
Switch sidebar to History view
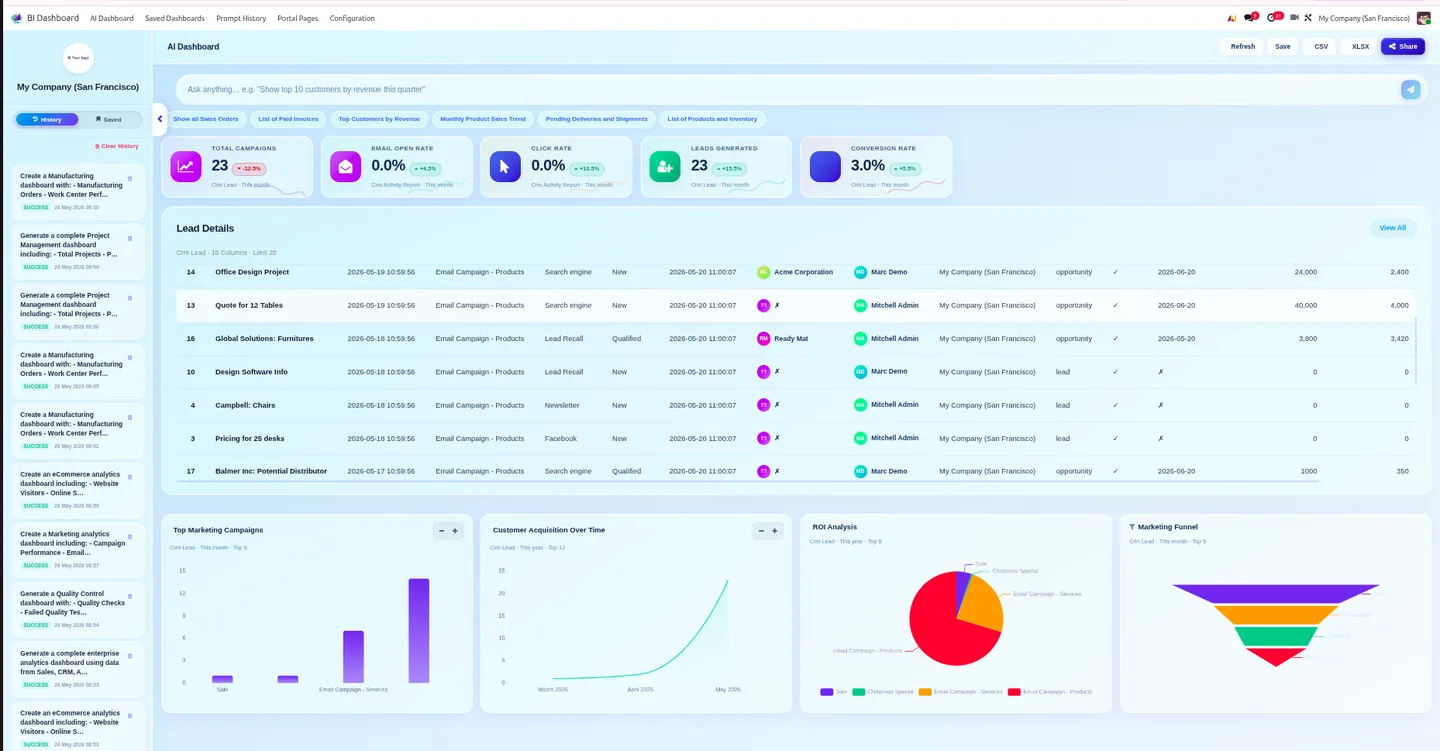tap(47, 119)
